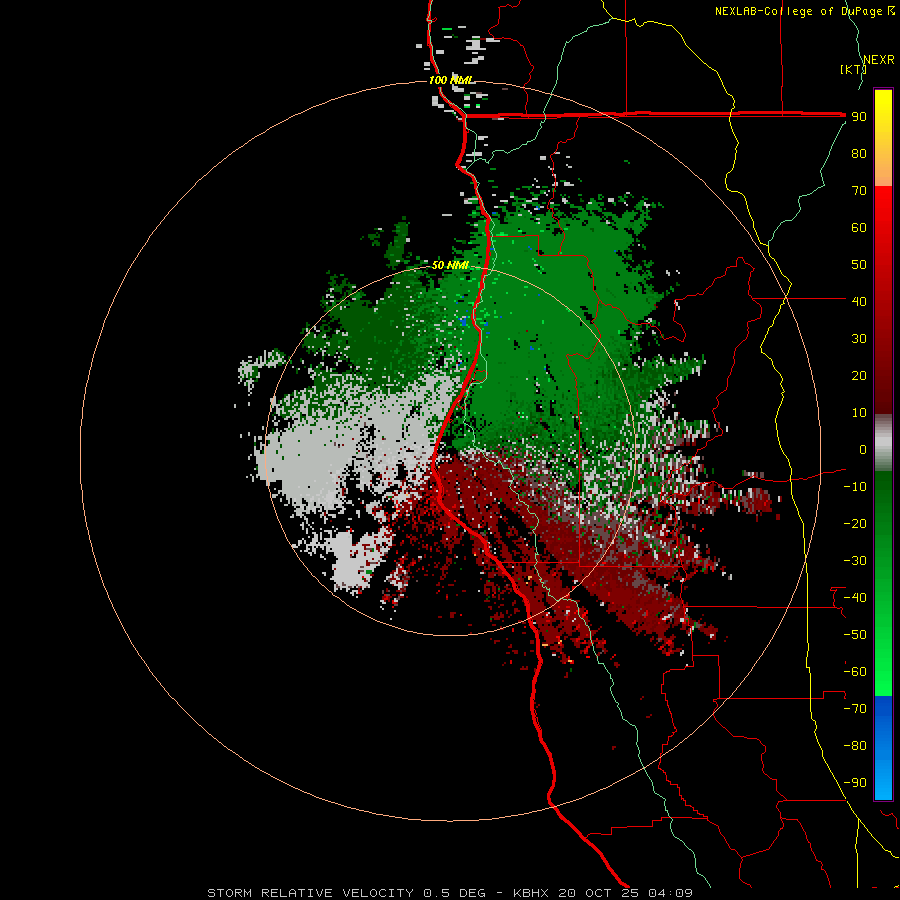Screen dimensions: 900x900
Task: Click the 0.5 DEG elevation text
Action: point(455,893)
